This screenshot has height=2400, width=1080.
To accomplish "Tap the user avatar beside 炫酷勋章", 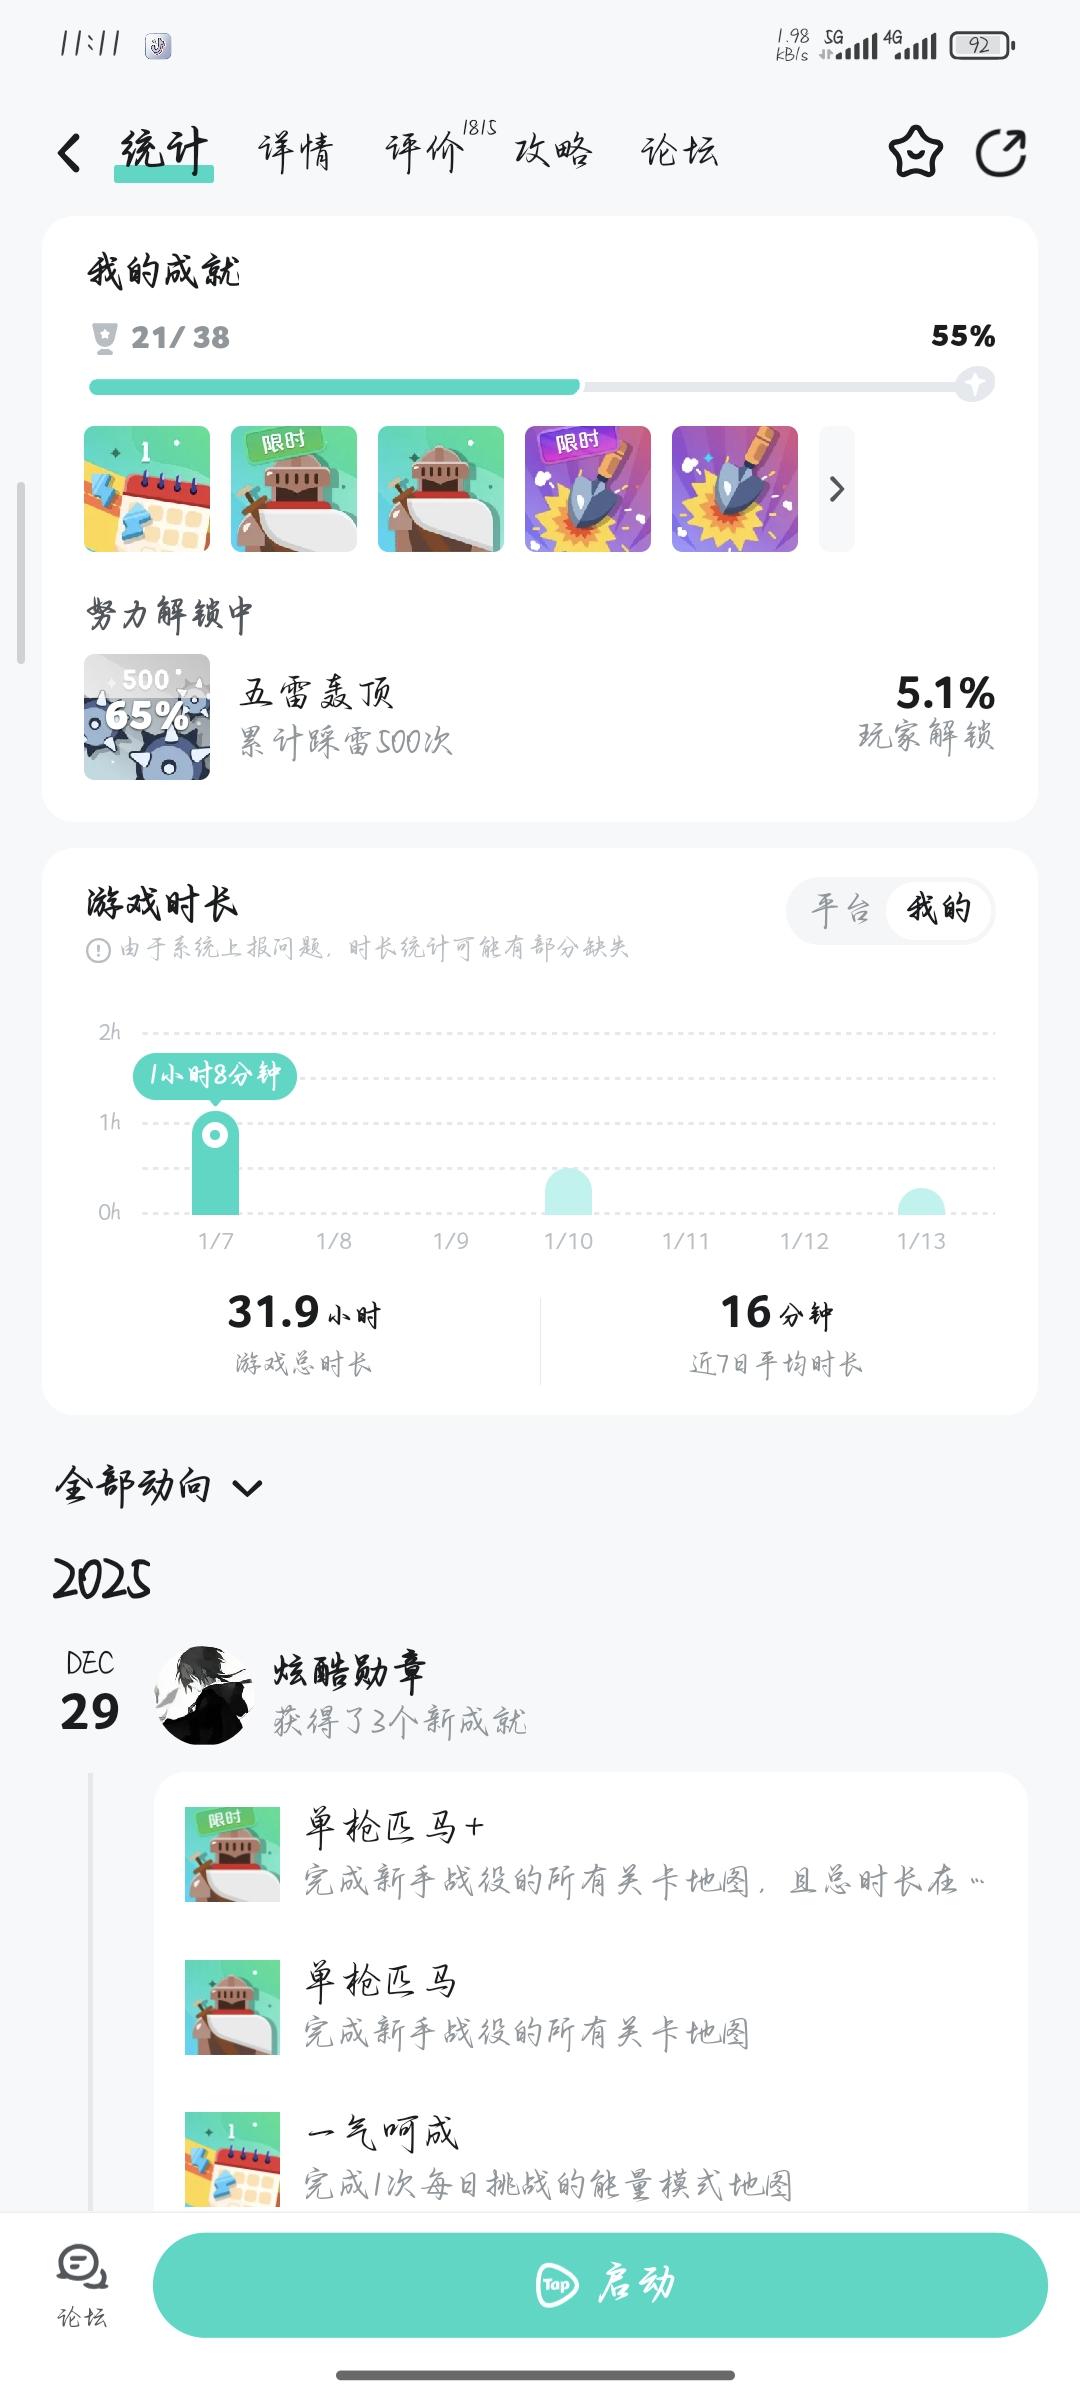I will tap(204, 1695).
